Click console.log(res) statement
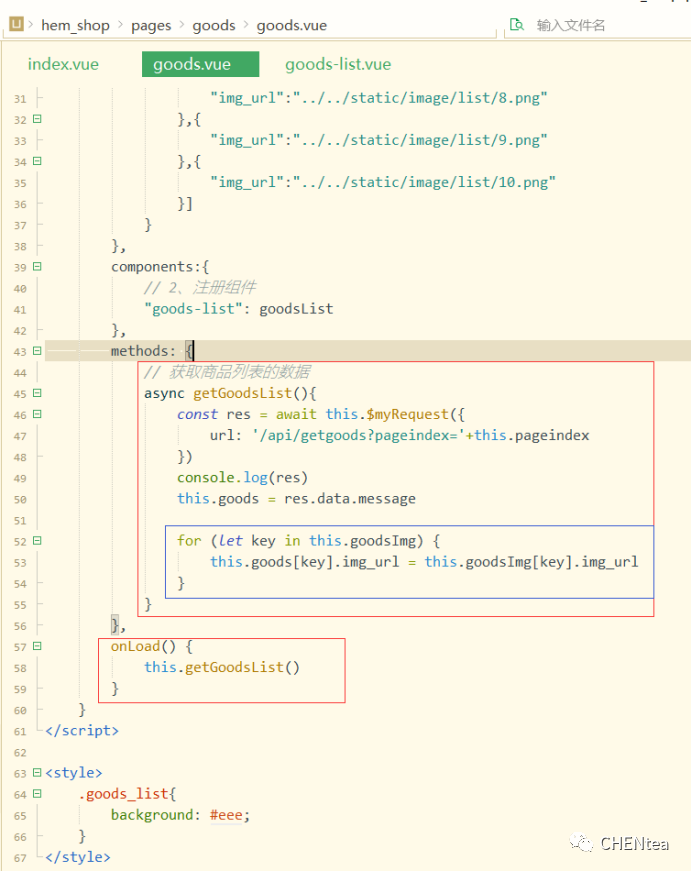 (242, 478)
